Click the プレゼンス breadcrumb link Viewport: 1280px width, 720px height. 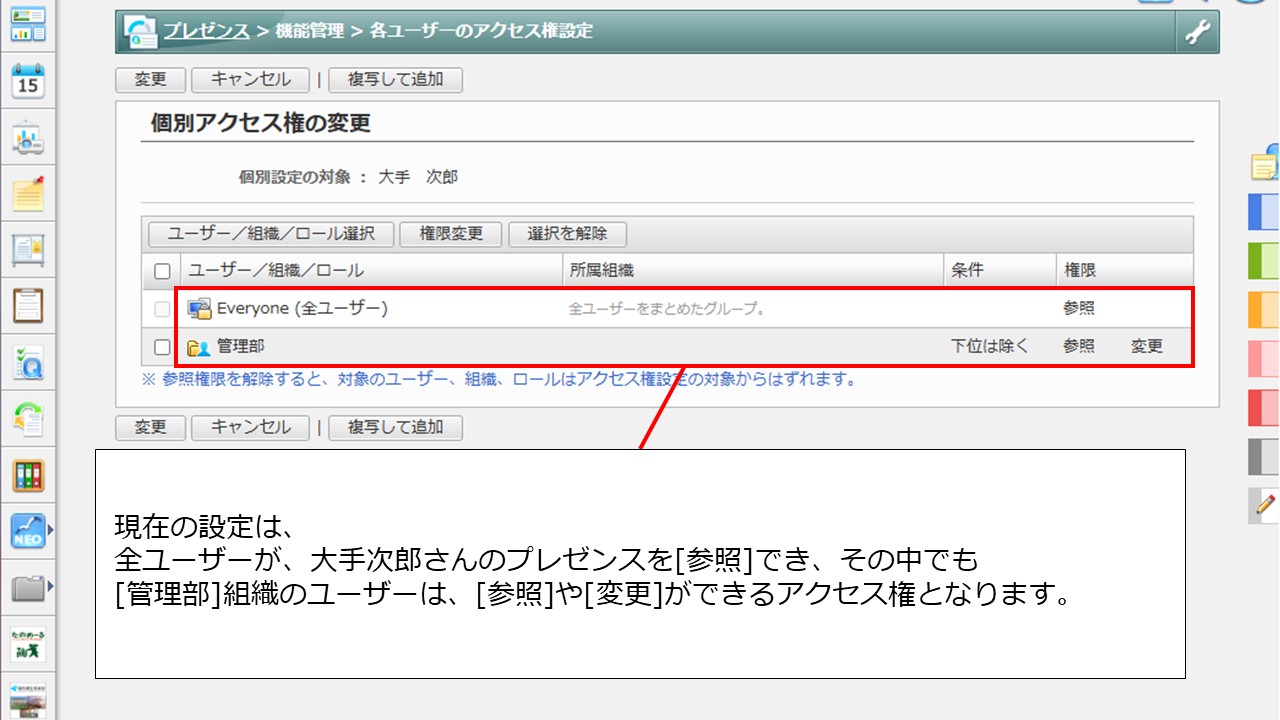(206, 31)
